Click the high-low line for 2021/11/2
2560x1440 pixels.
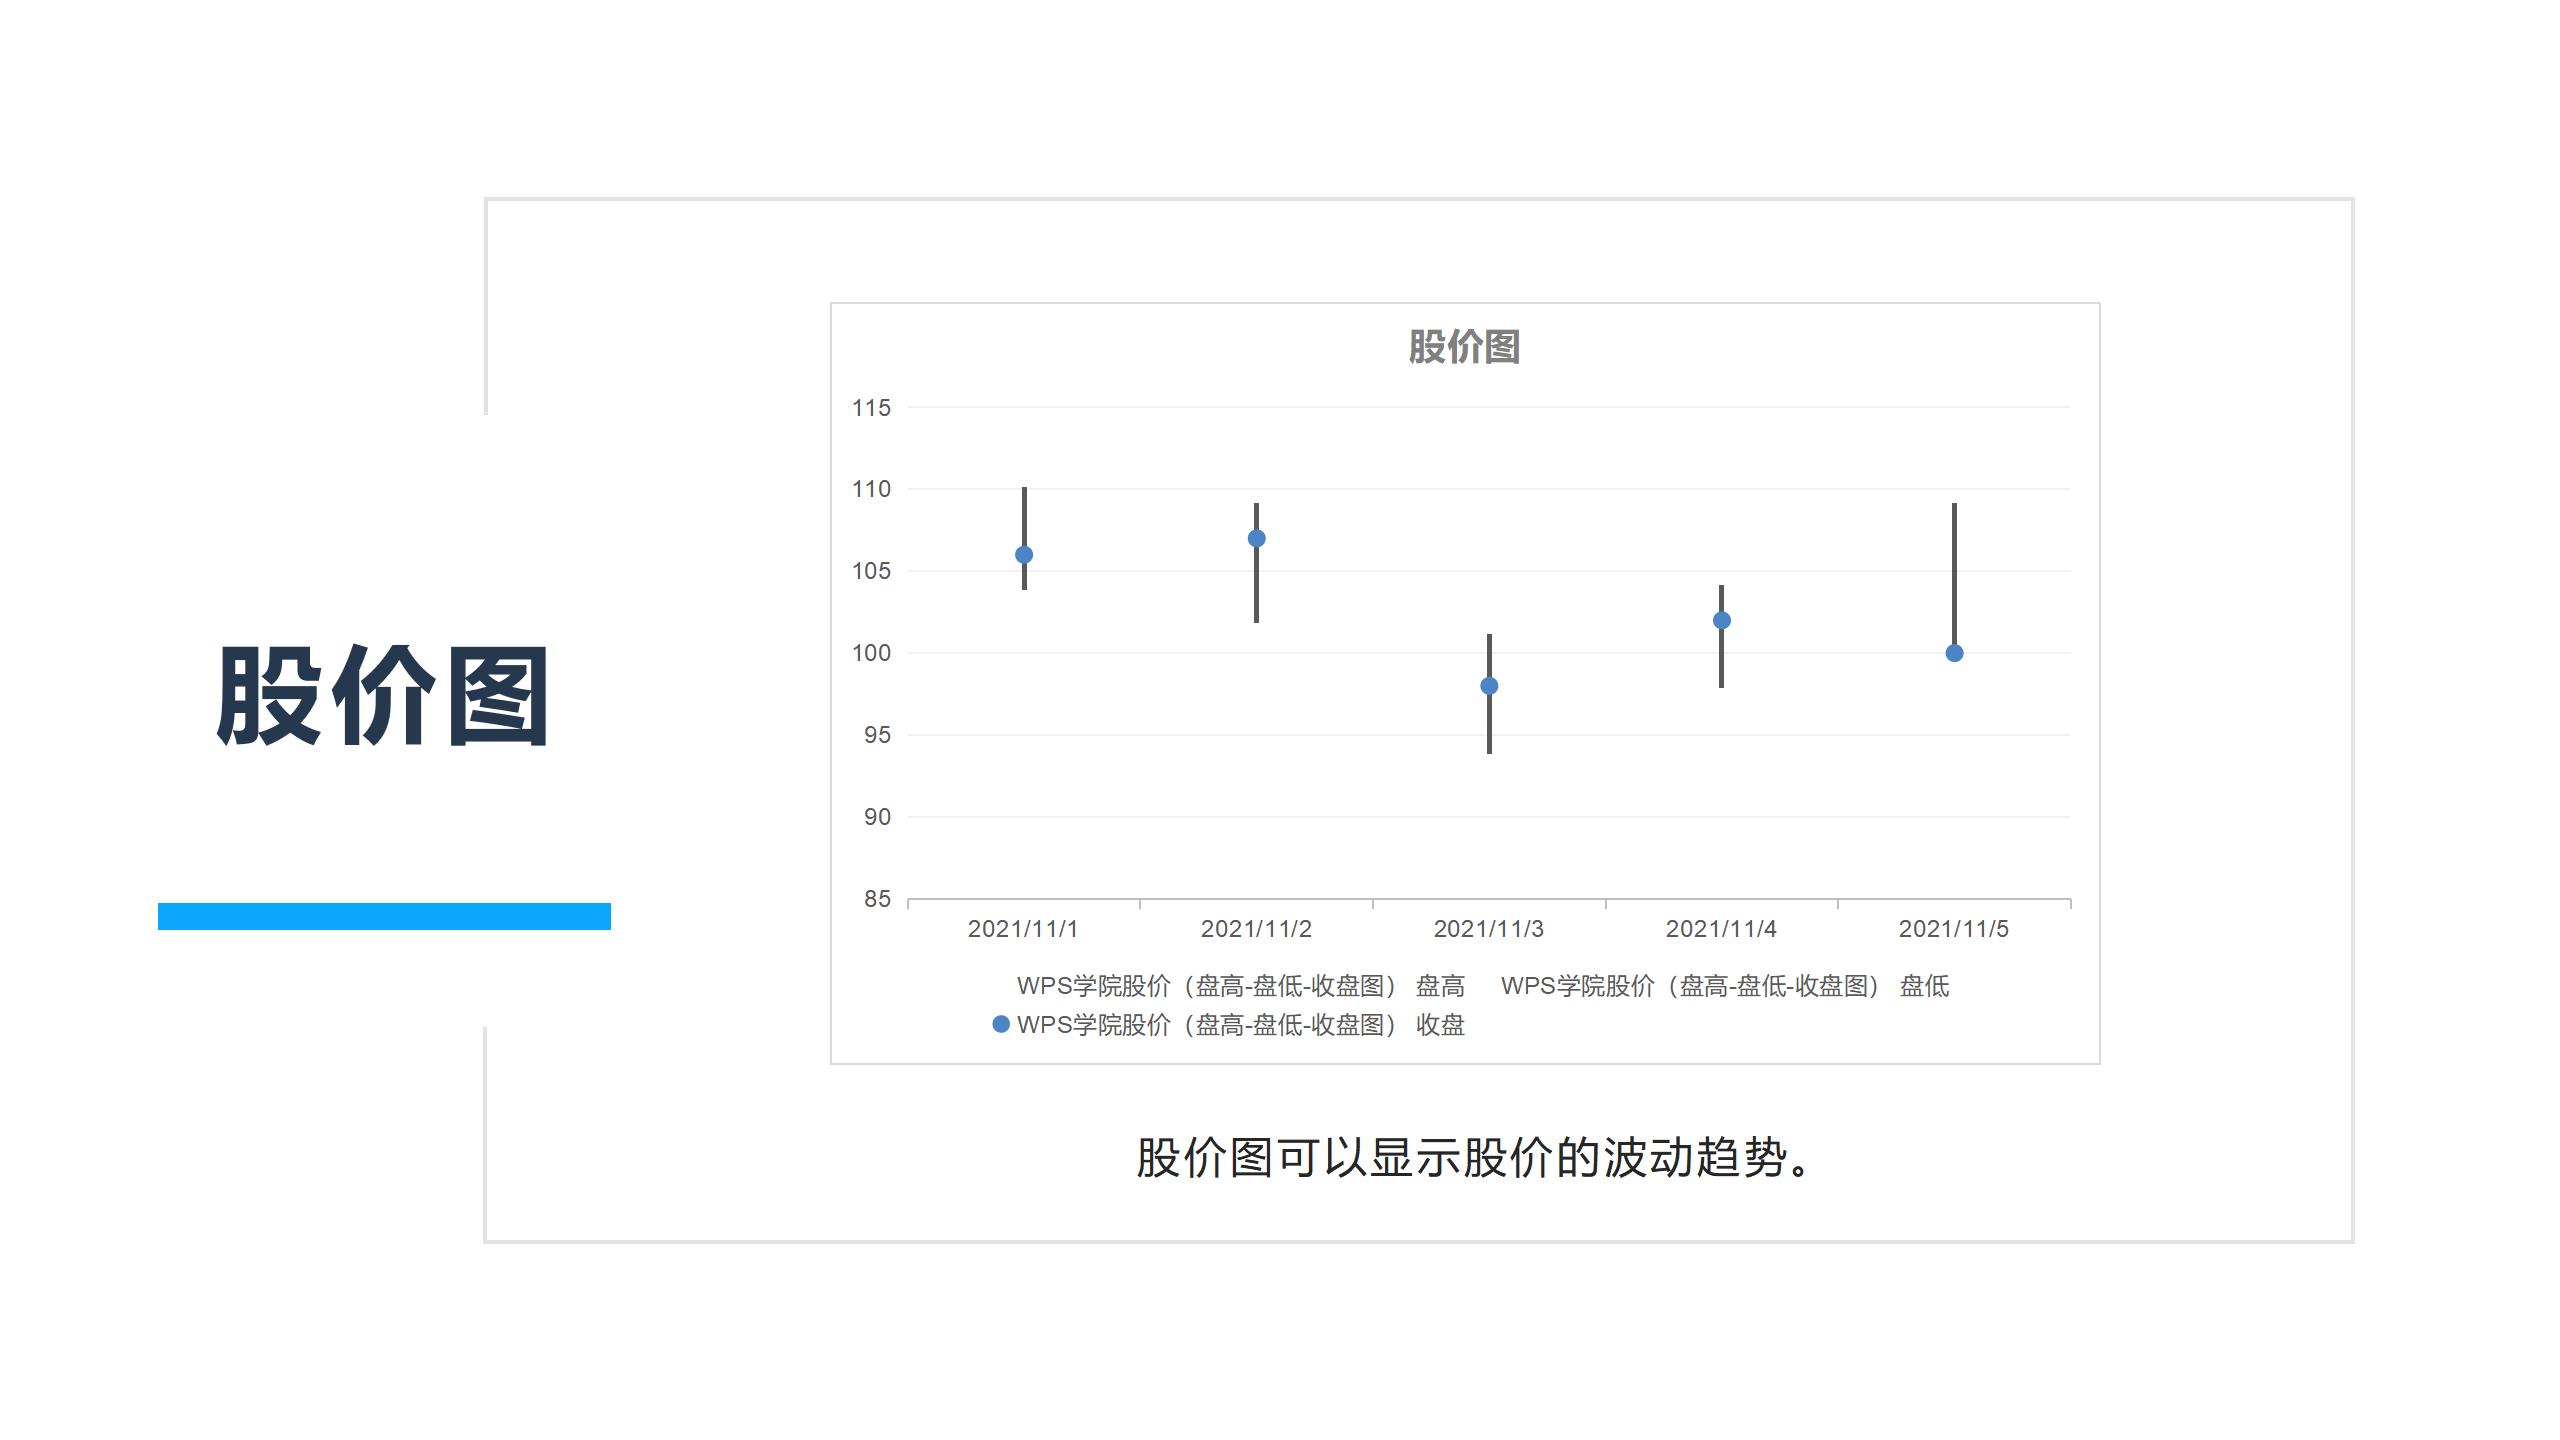[1257, 563]
